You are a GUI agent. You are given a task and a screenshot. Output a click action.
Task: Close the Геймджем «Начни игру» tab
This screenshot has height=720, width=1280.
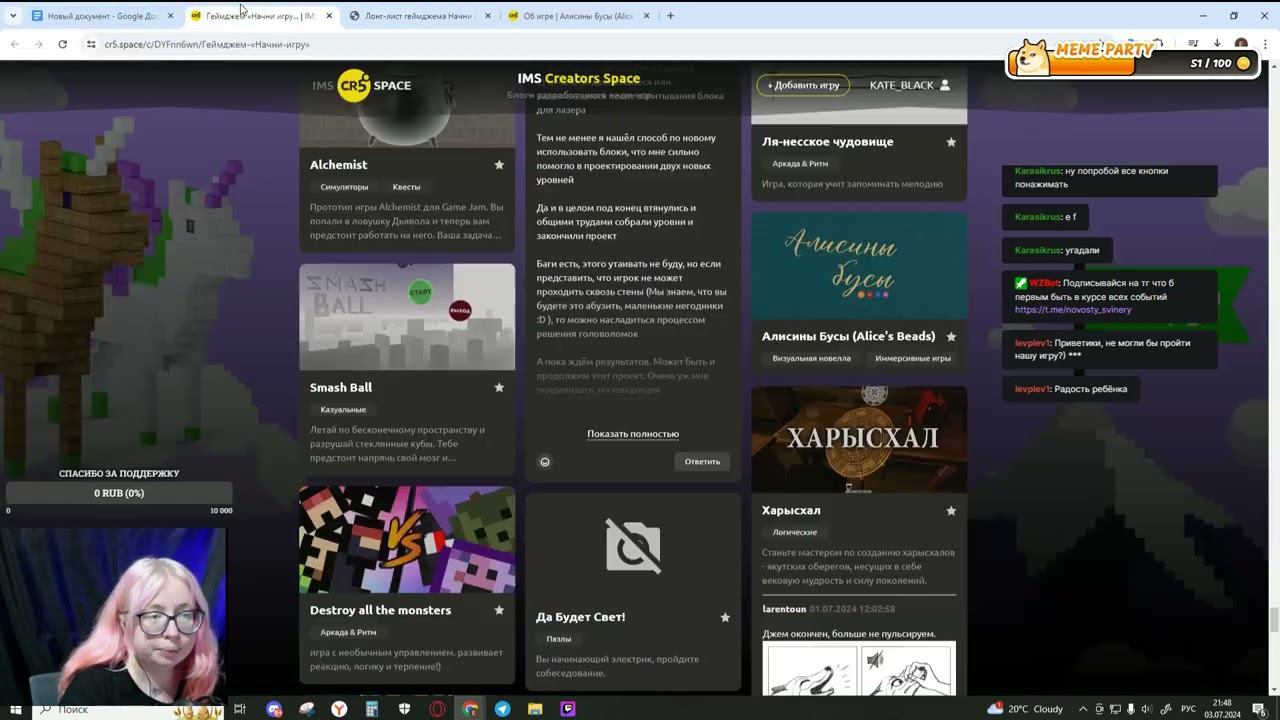click(x=329, y=16)
